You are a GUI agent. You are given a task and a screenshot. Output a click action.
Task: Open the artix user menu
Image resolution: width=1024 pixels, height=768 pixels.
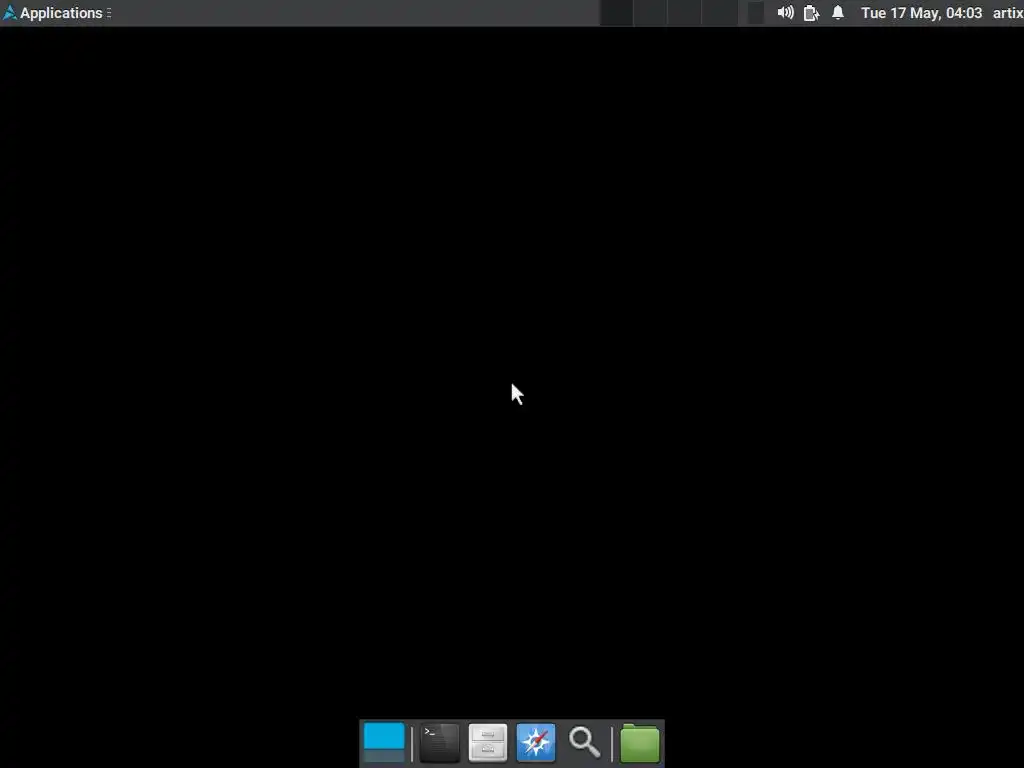(1008, 13)
